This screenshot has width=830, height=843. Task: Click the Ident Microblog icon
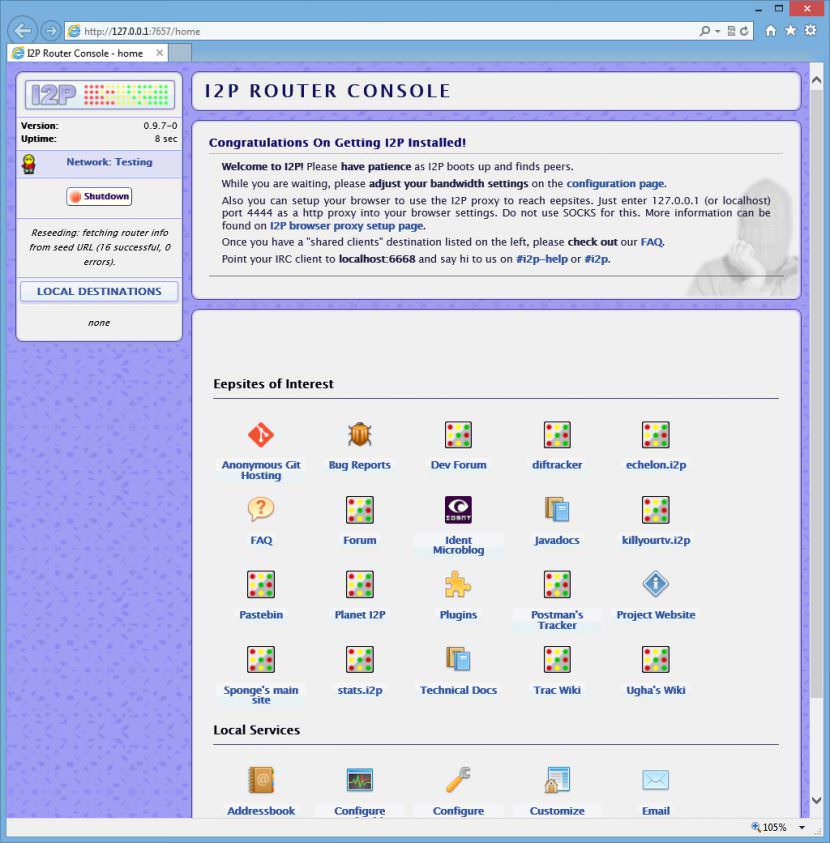(458, 509)
